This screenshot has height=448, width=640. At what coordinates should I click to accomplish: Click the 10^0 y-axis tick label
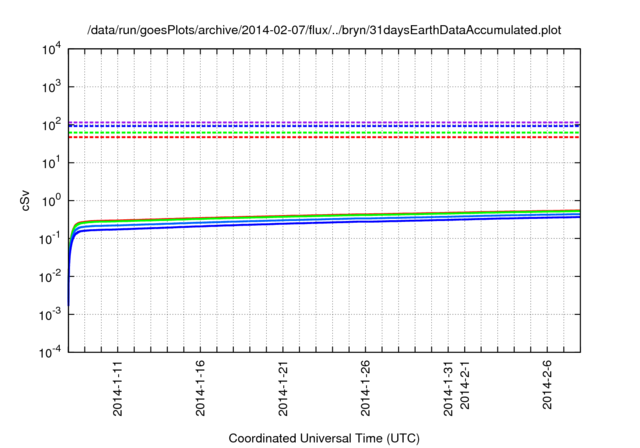[x=52, y=200]
